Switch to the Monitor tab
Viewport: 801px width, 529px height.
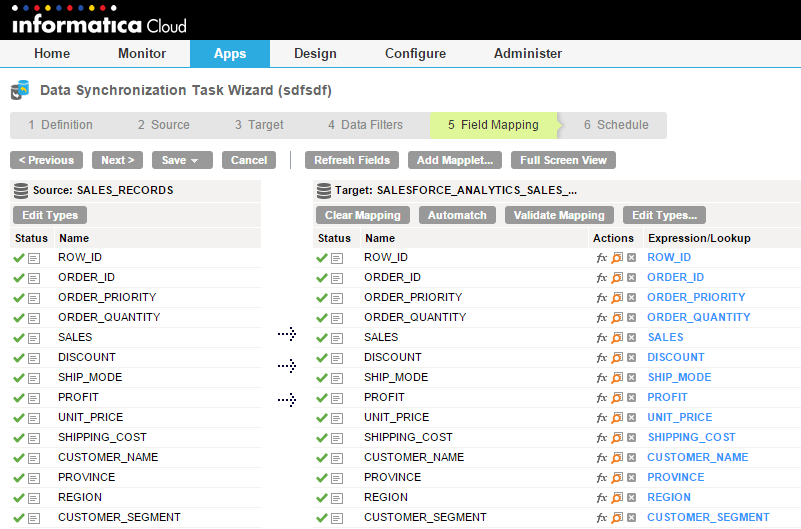pyautogui.click(x=142, y=54)
